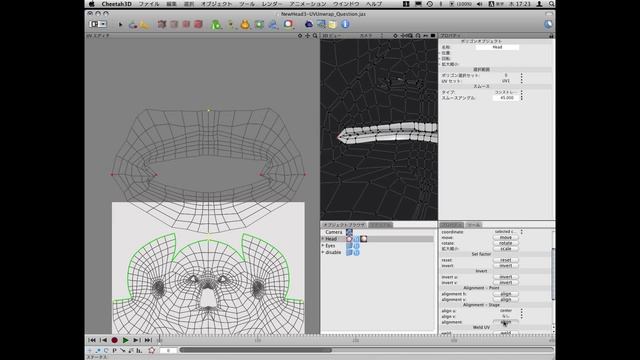Click the weld button under Weld UV
This screenshot has height=360, width=640.
click(506, 333)
